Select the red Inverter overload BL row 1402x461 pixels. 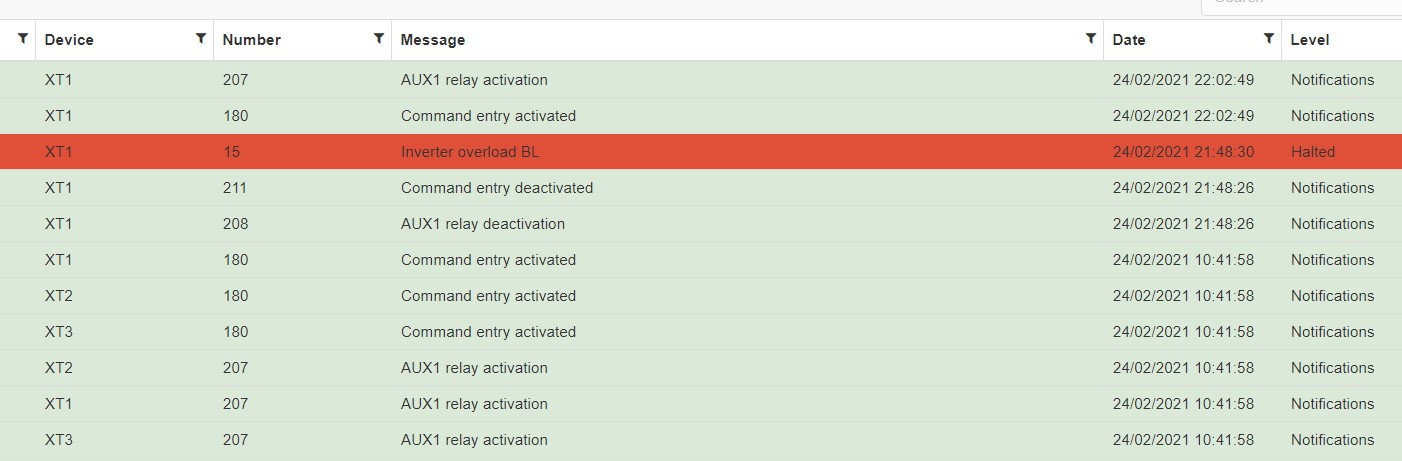coord(700,152)
